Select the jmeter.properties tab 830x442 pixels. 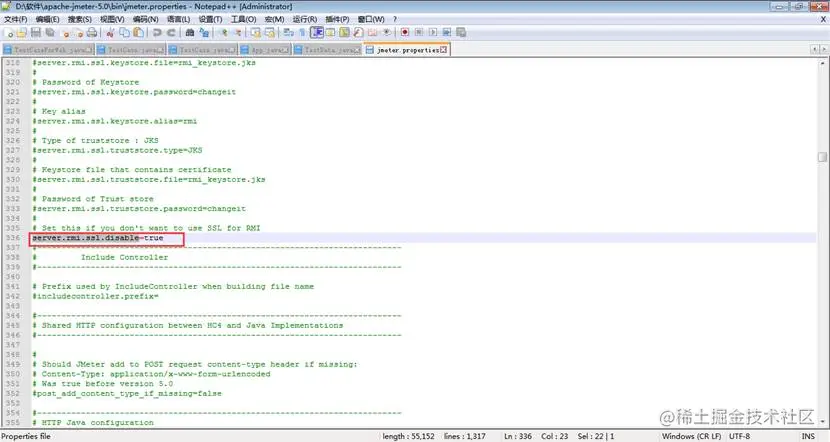pos(407,50)
